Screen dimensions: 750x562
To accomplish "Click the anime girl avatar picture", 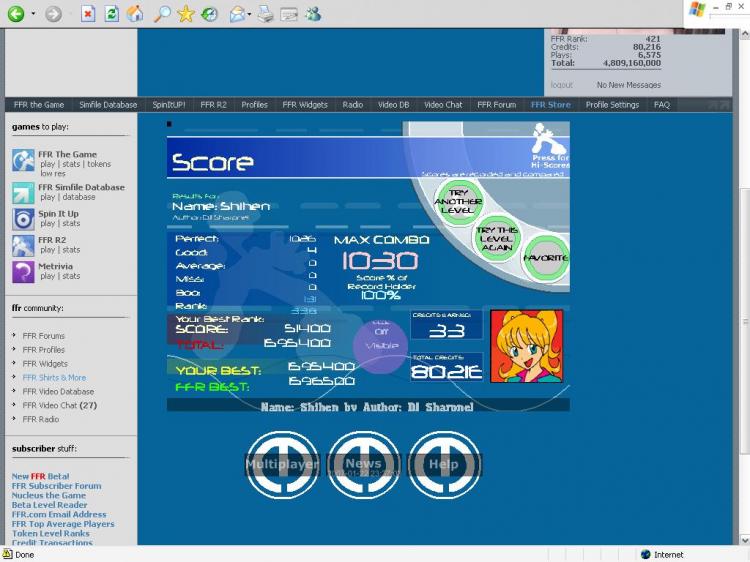I will [x=527, y=346].
